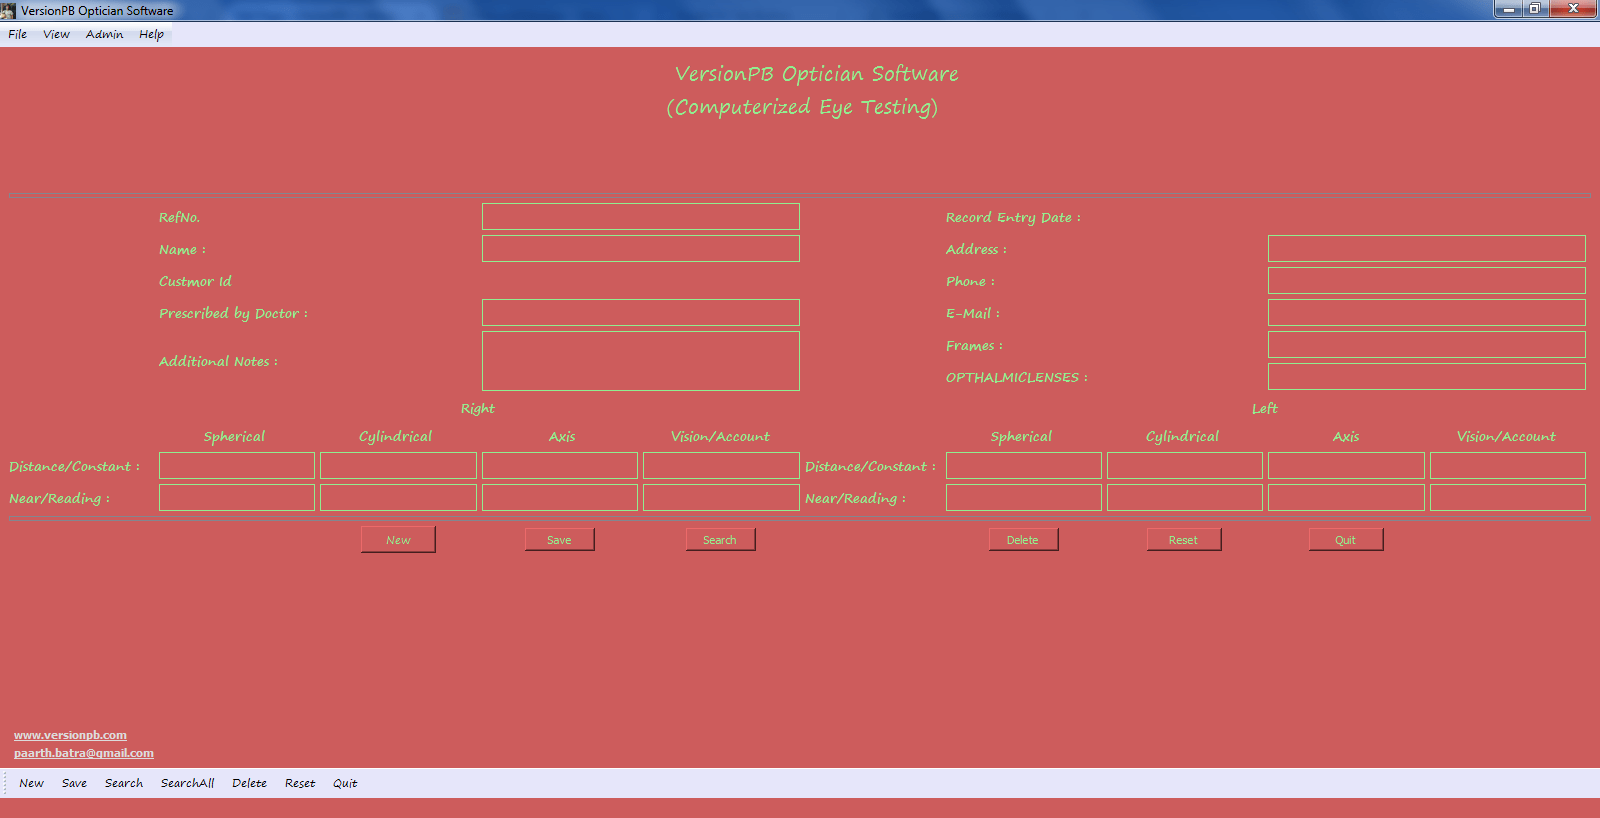This screenshot has width=1600, height=818.
Task: Select Search in the bottom toolbar
Action: [124, 783]
